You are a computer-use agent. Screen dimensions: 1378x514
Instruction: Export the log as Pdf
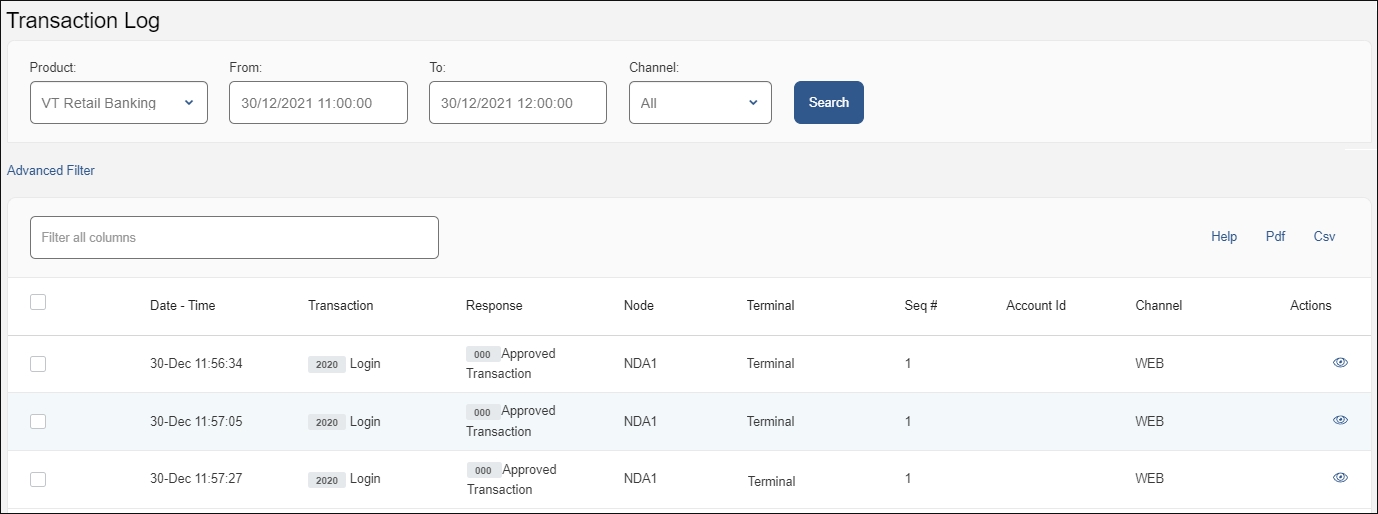tap(1275, 237)
